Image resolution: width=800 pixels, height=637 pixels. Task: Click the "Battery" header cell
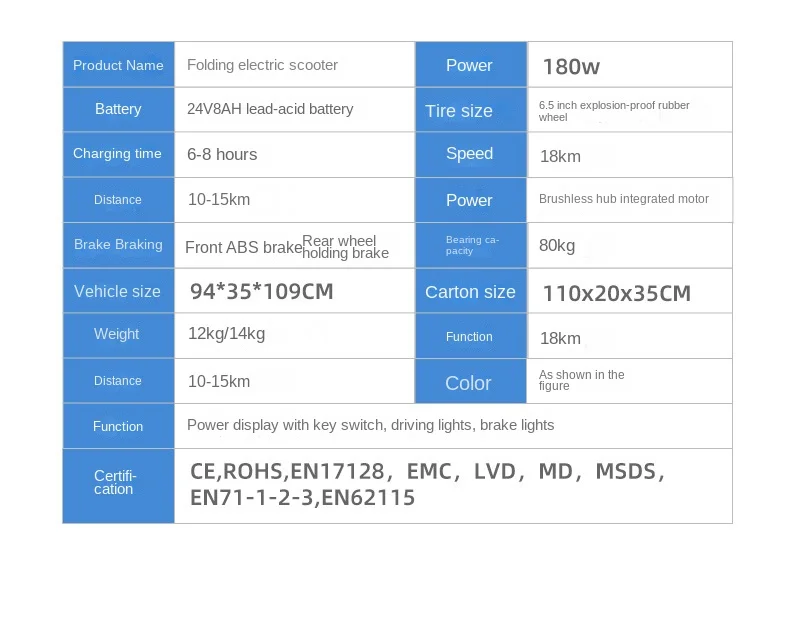click(118, 109)
